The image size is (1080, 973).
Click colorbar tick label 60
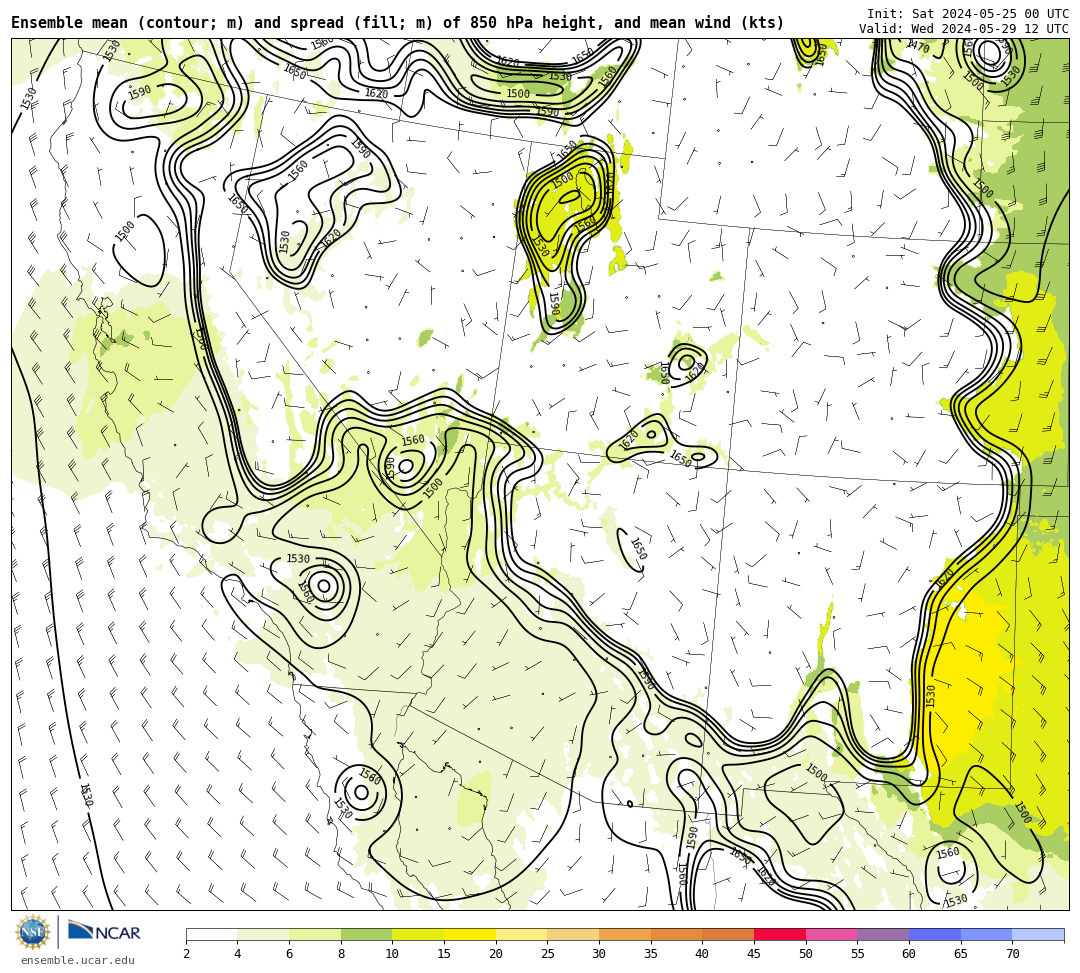(x=909, y=954)
